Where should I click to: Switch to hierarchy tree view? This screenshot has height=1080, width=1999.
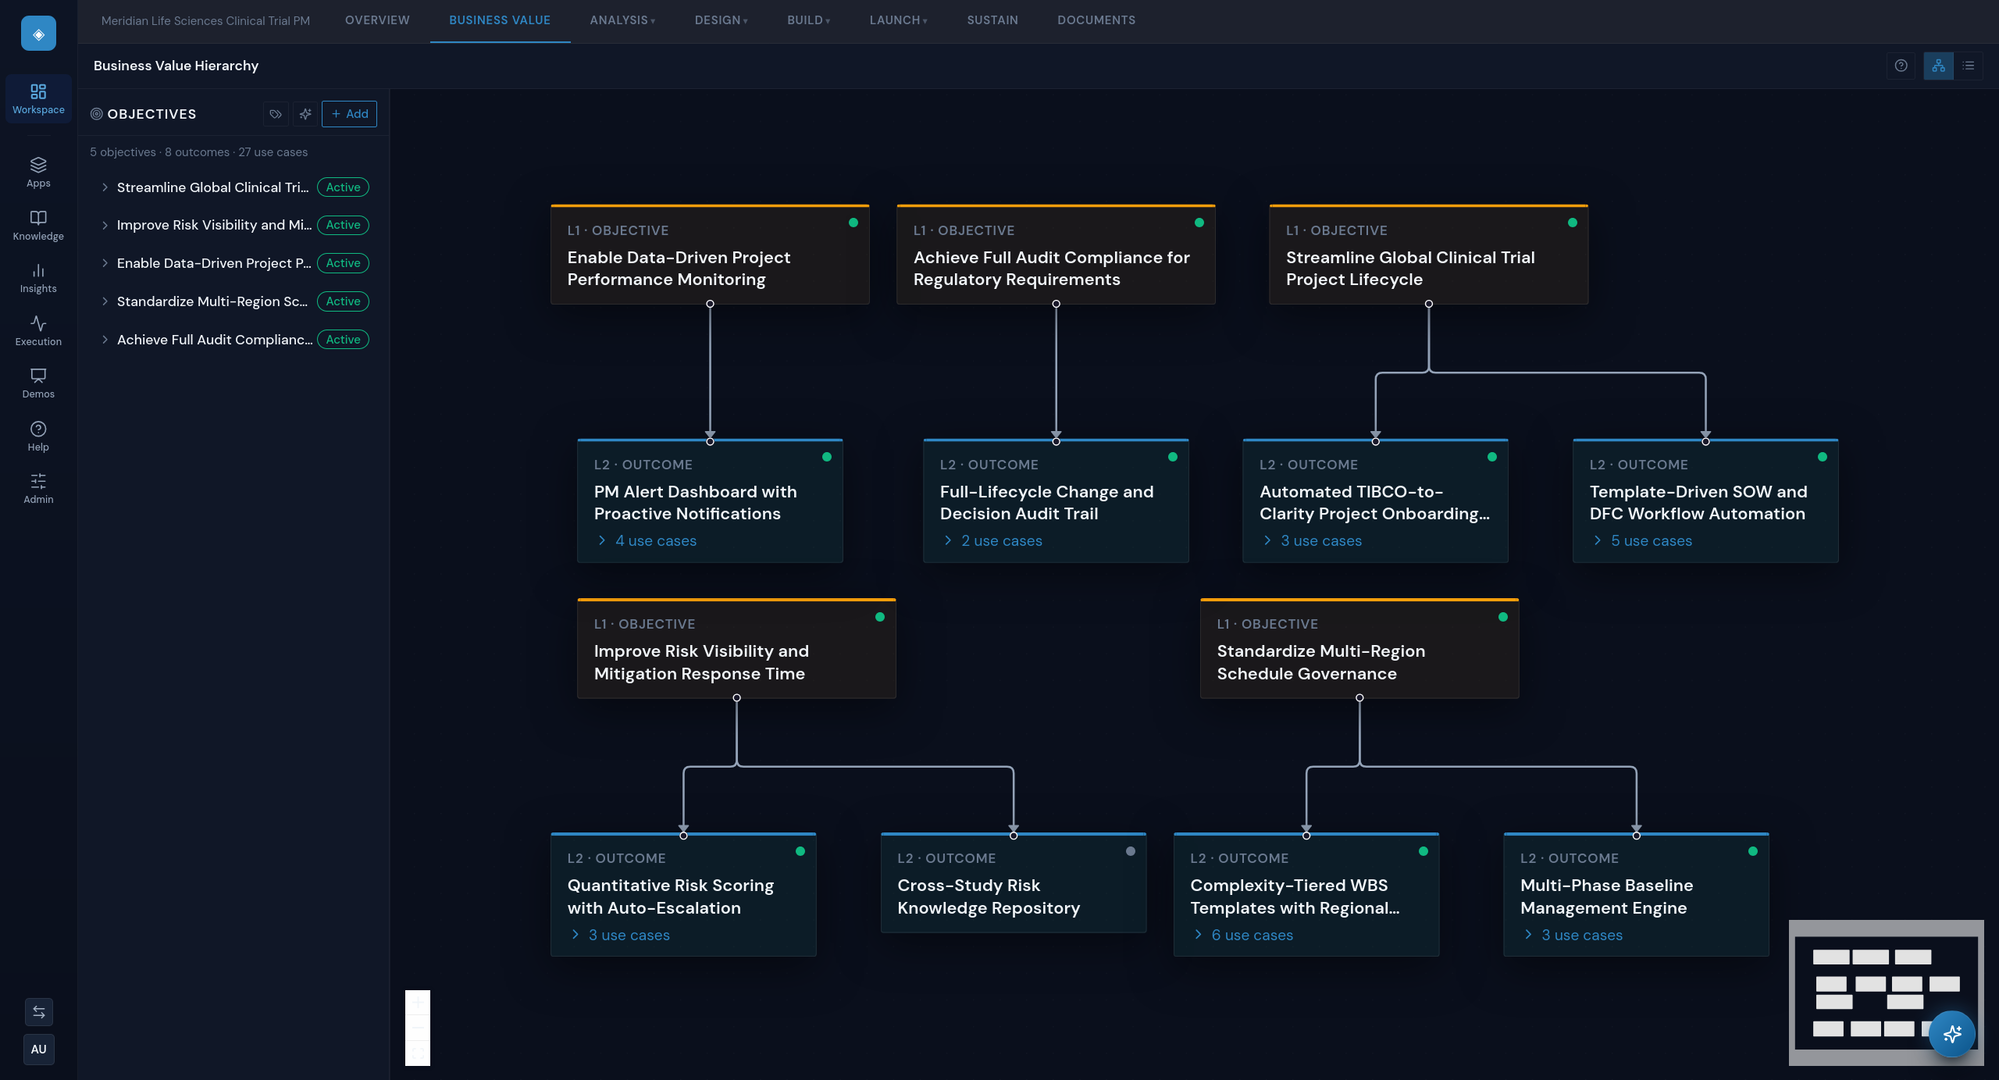coord(1938,66)
